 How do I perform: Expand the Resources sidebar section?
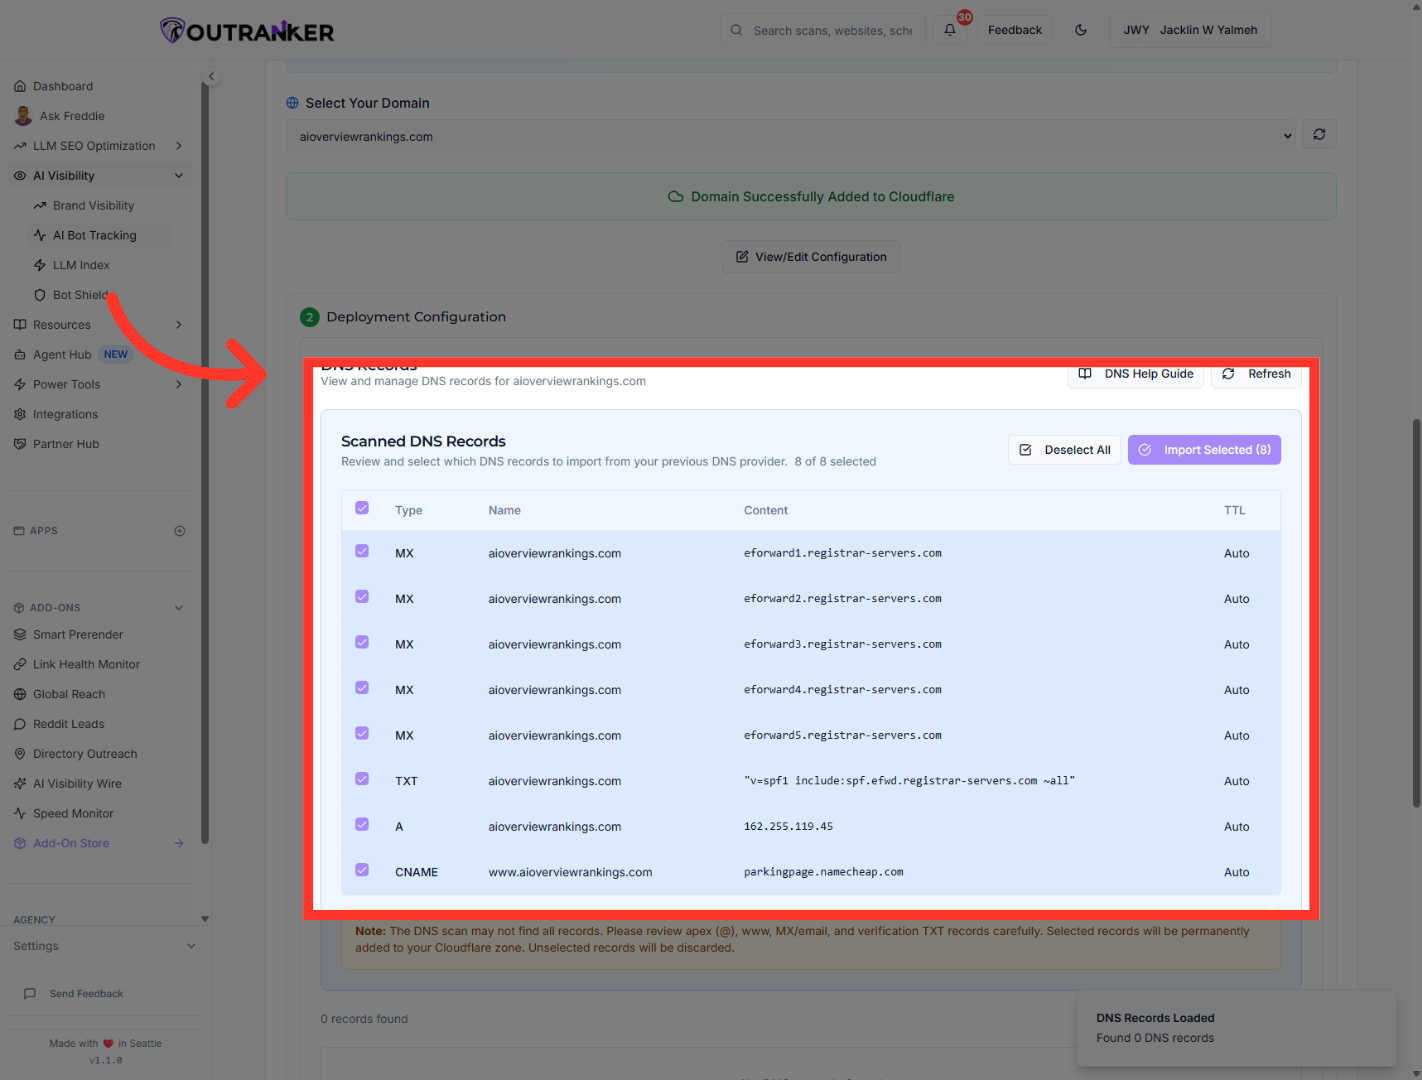[63, 324]
